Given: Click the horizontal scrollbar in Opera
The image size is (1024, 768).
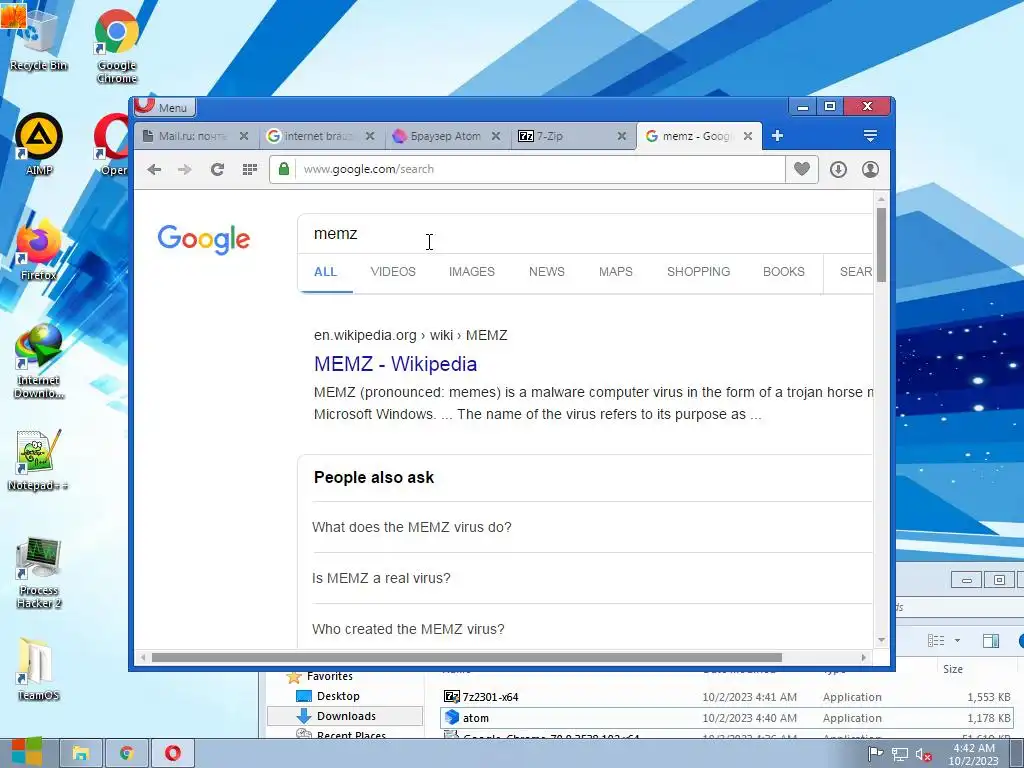Looking at the screenshot, I should (x=466, y=658).
